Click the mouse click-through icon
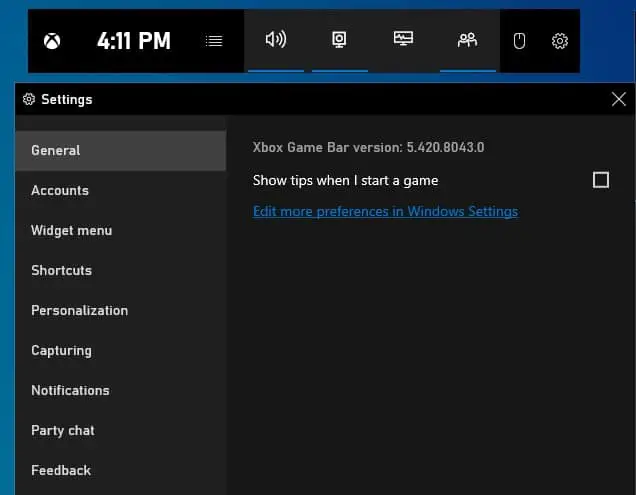This screenshot has height=495, width=636. tap(519, 41)
